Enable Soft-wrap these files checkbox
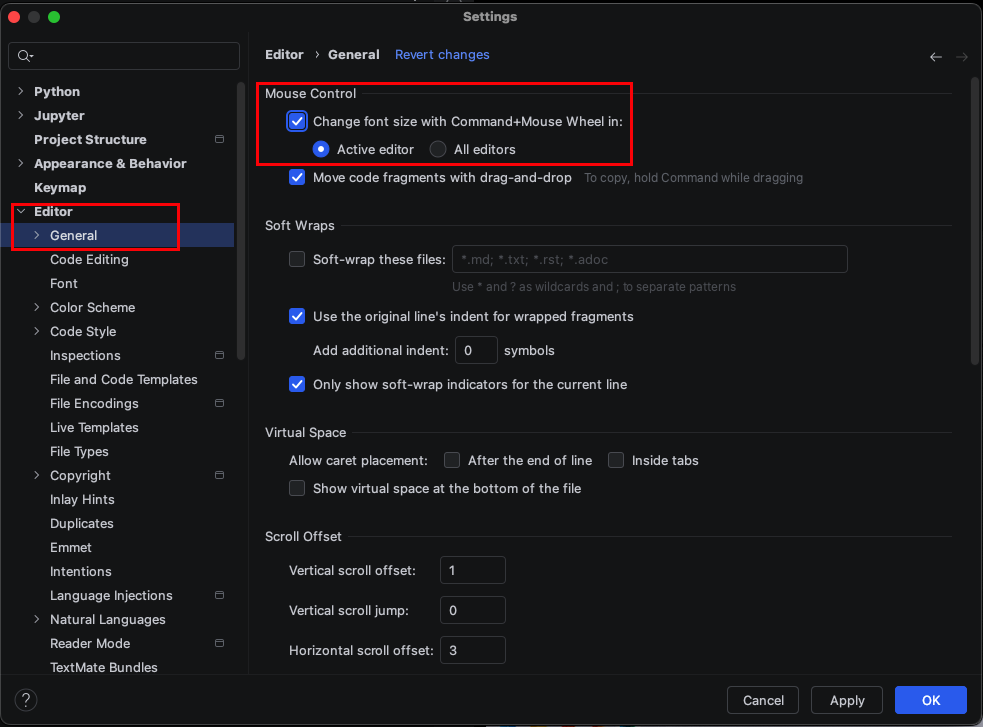Screen dimensions: 983x727 point(297,259)
